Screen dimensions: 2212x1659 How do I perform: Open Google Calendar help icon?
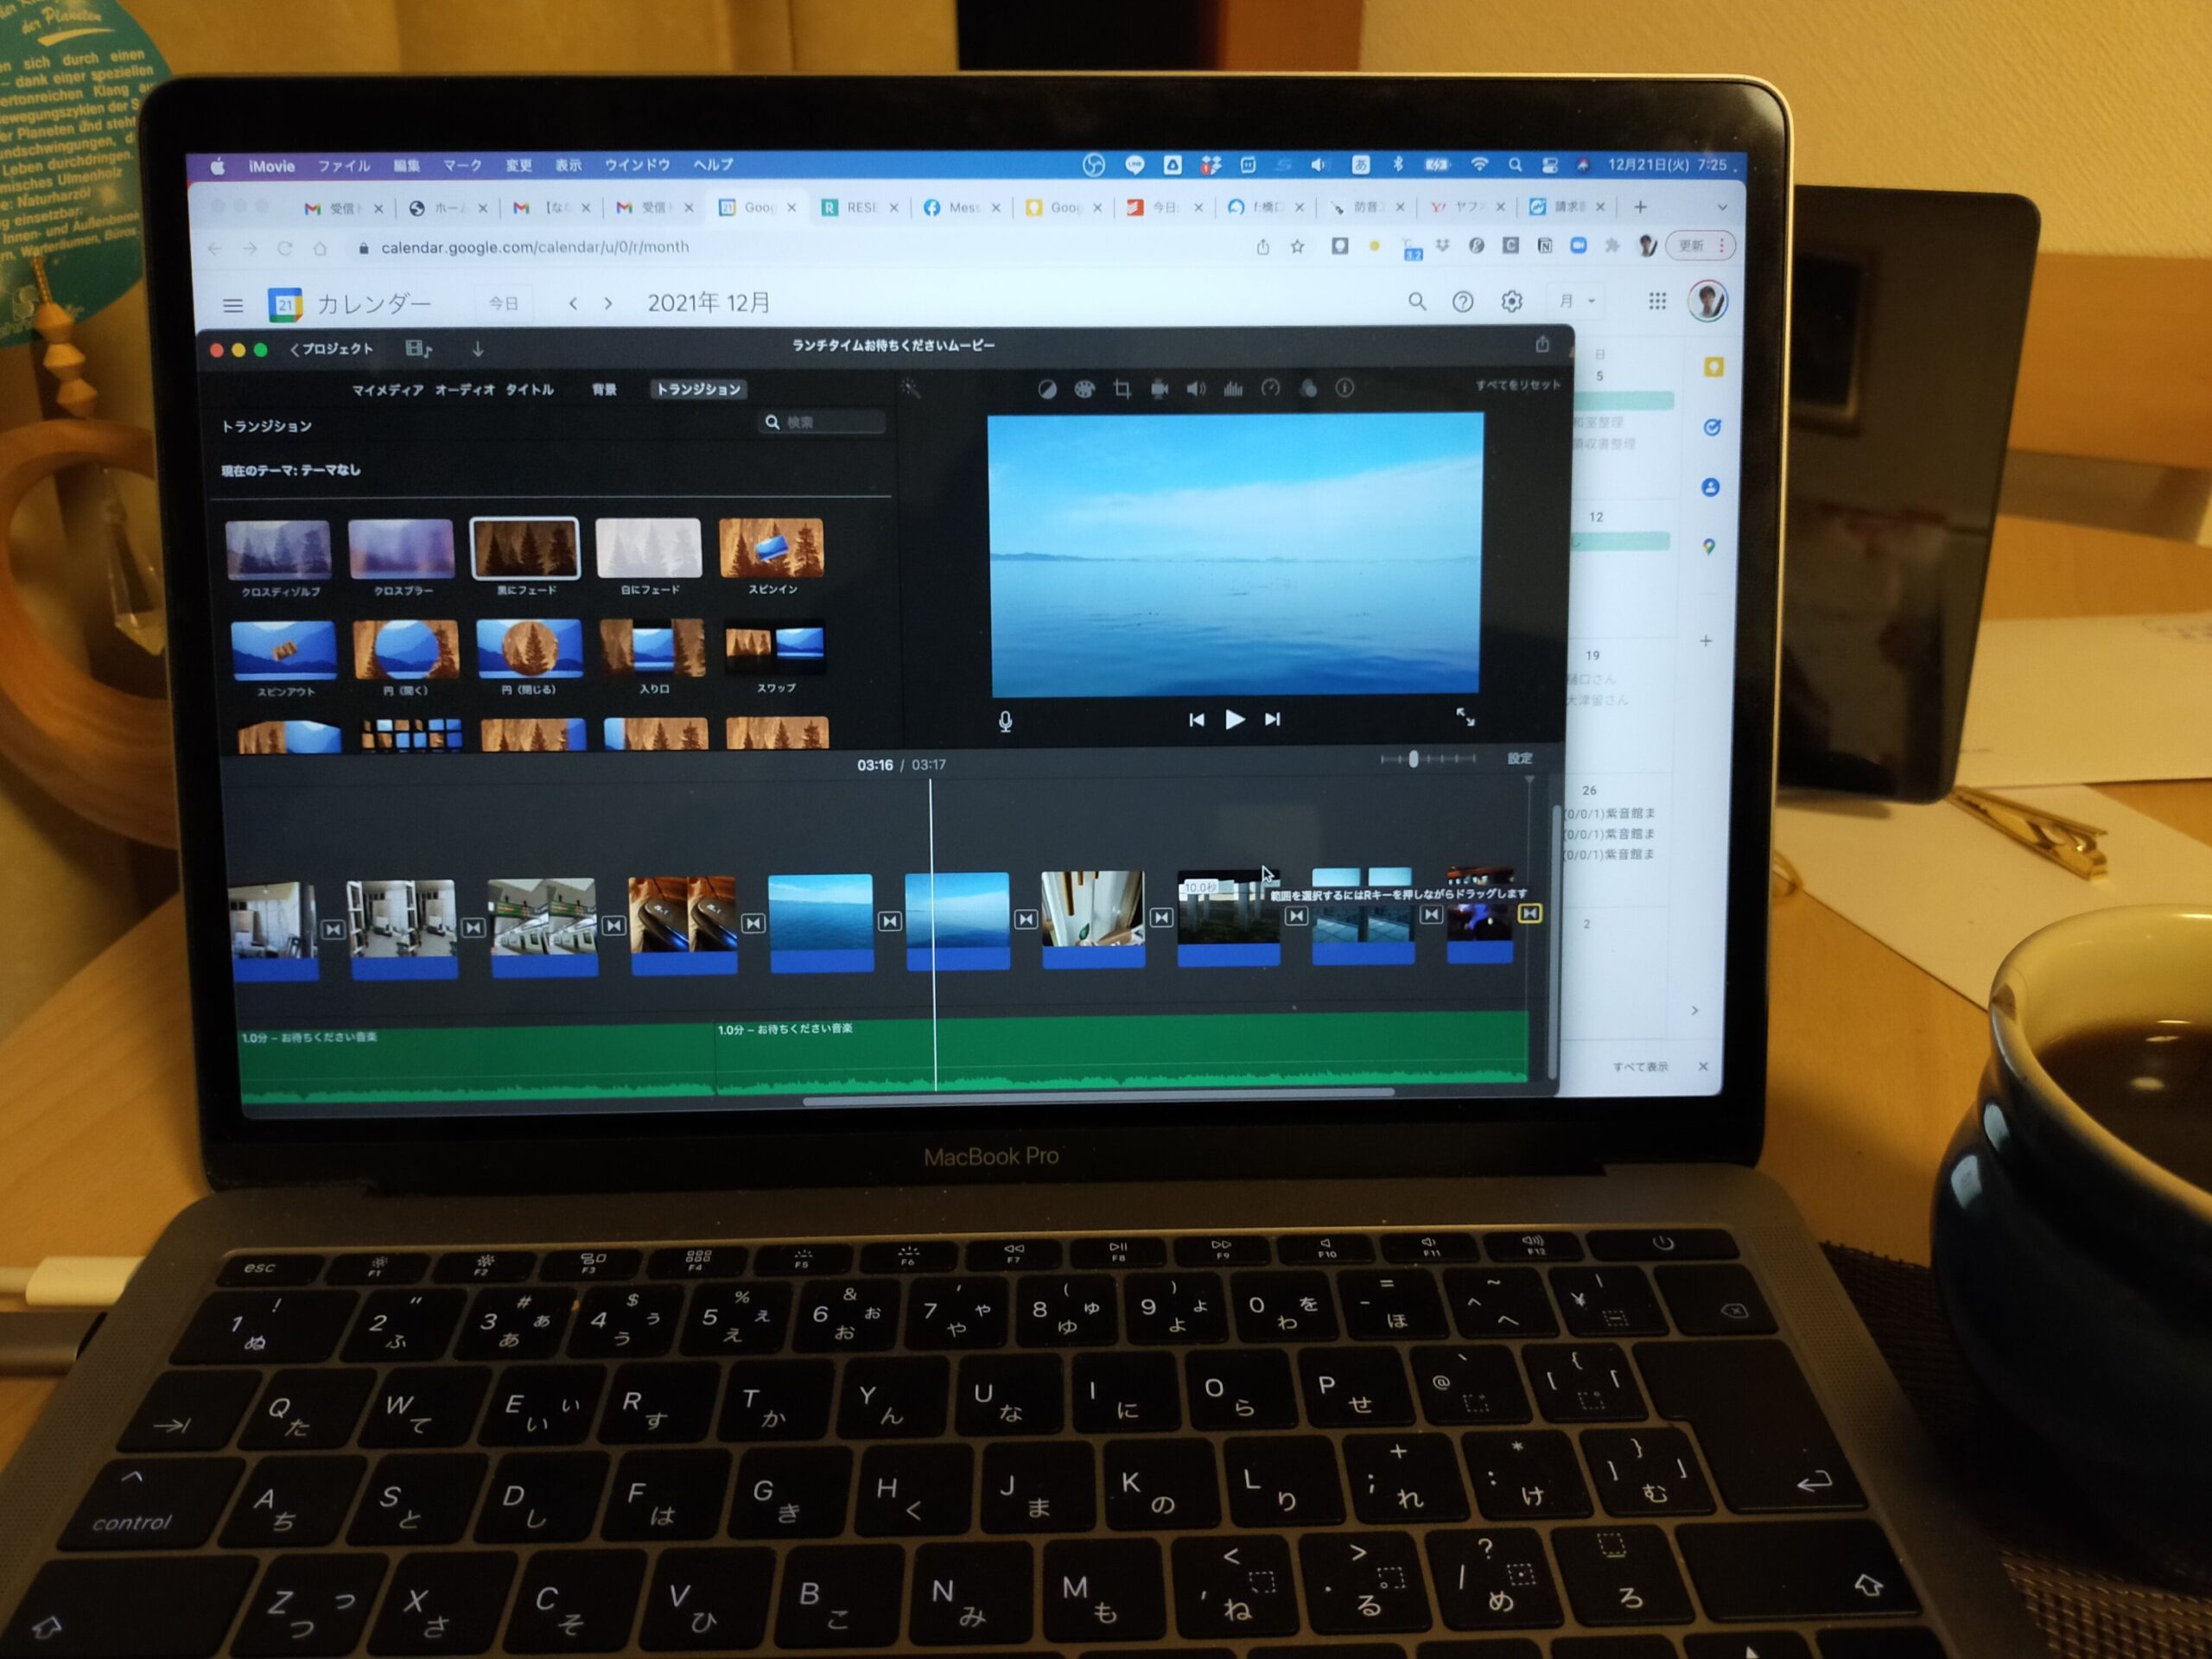tap(1462, 301)
